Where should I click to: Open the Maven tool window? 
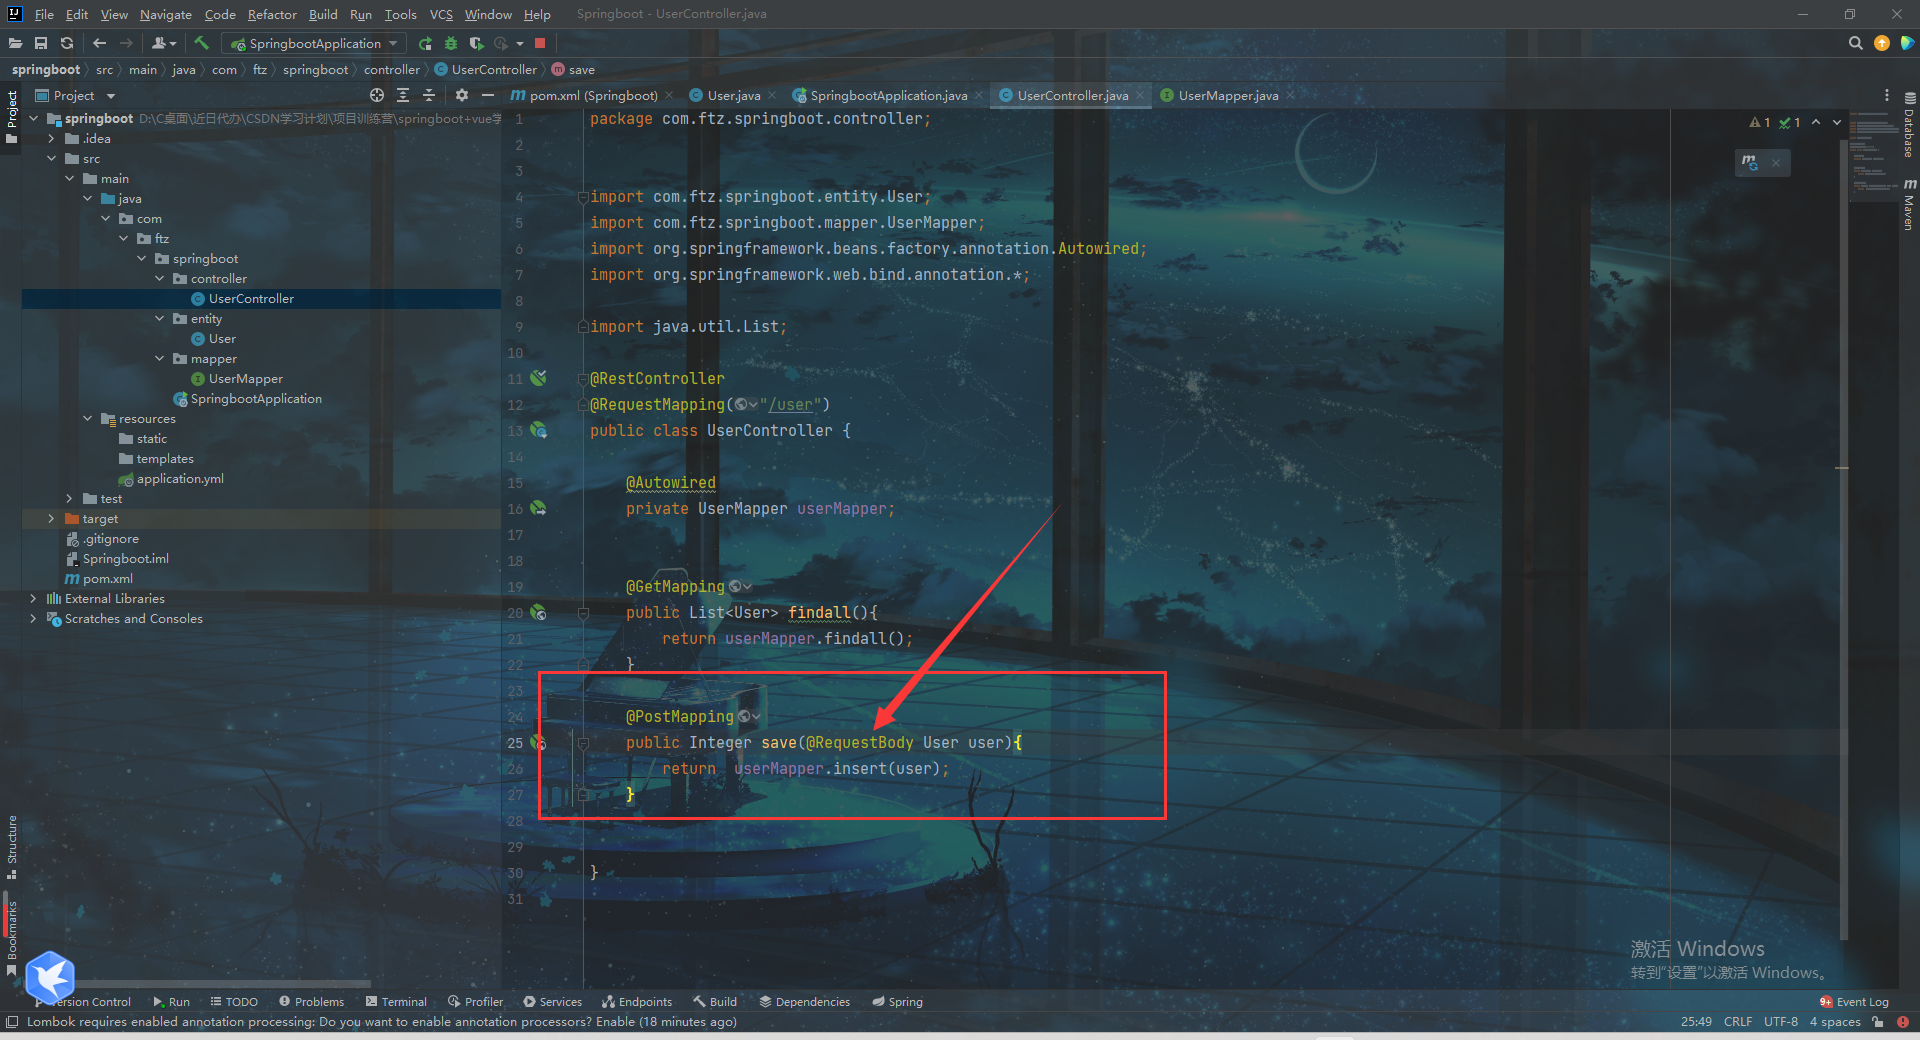pos(1909,204)
